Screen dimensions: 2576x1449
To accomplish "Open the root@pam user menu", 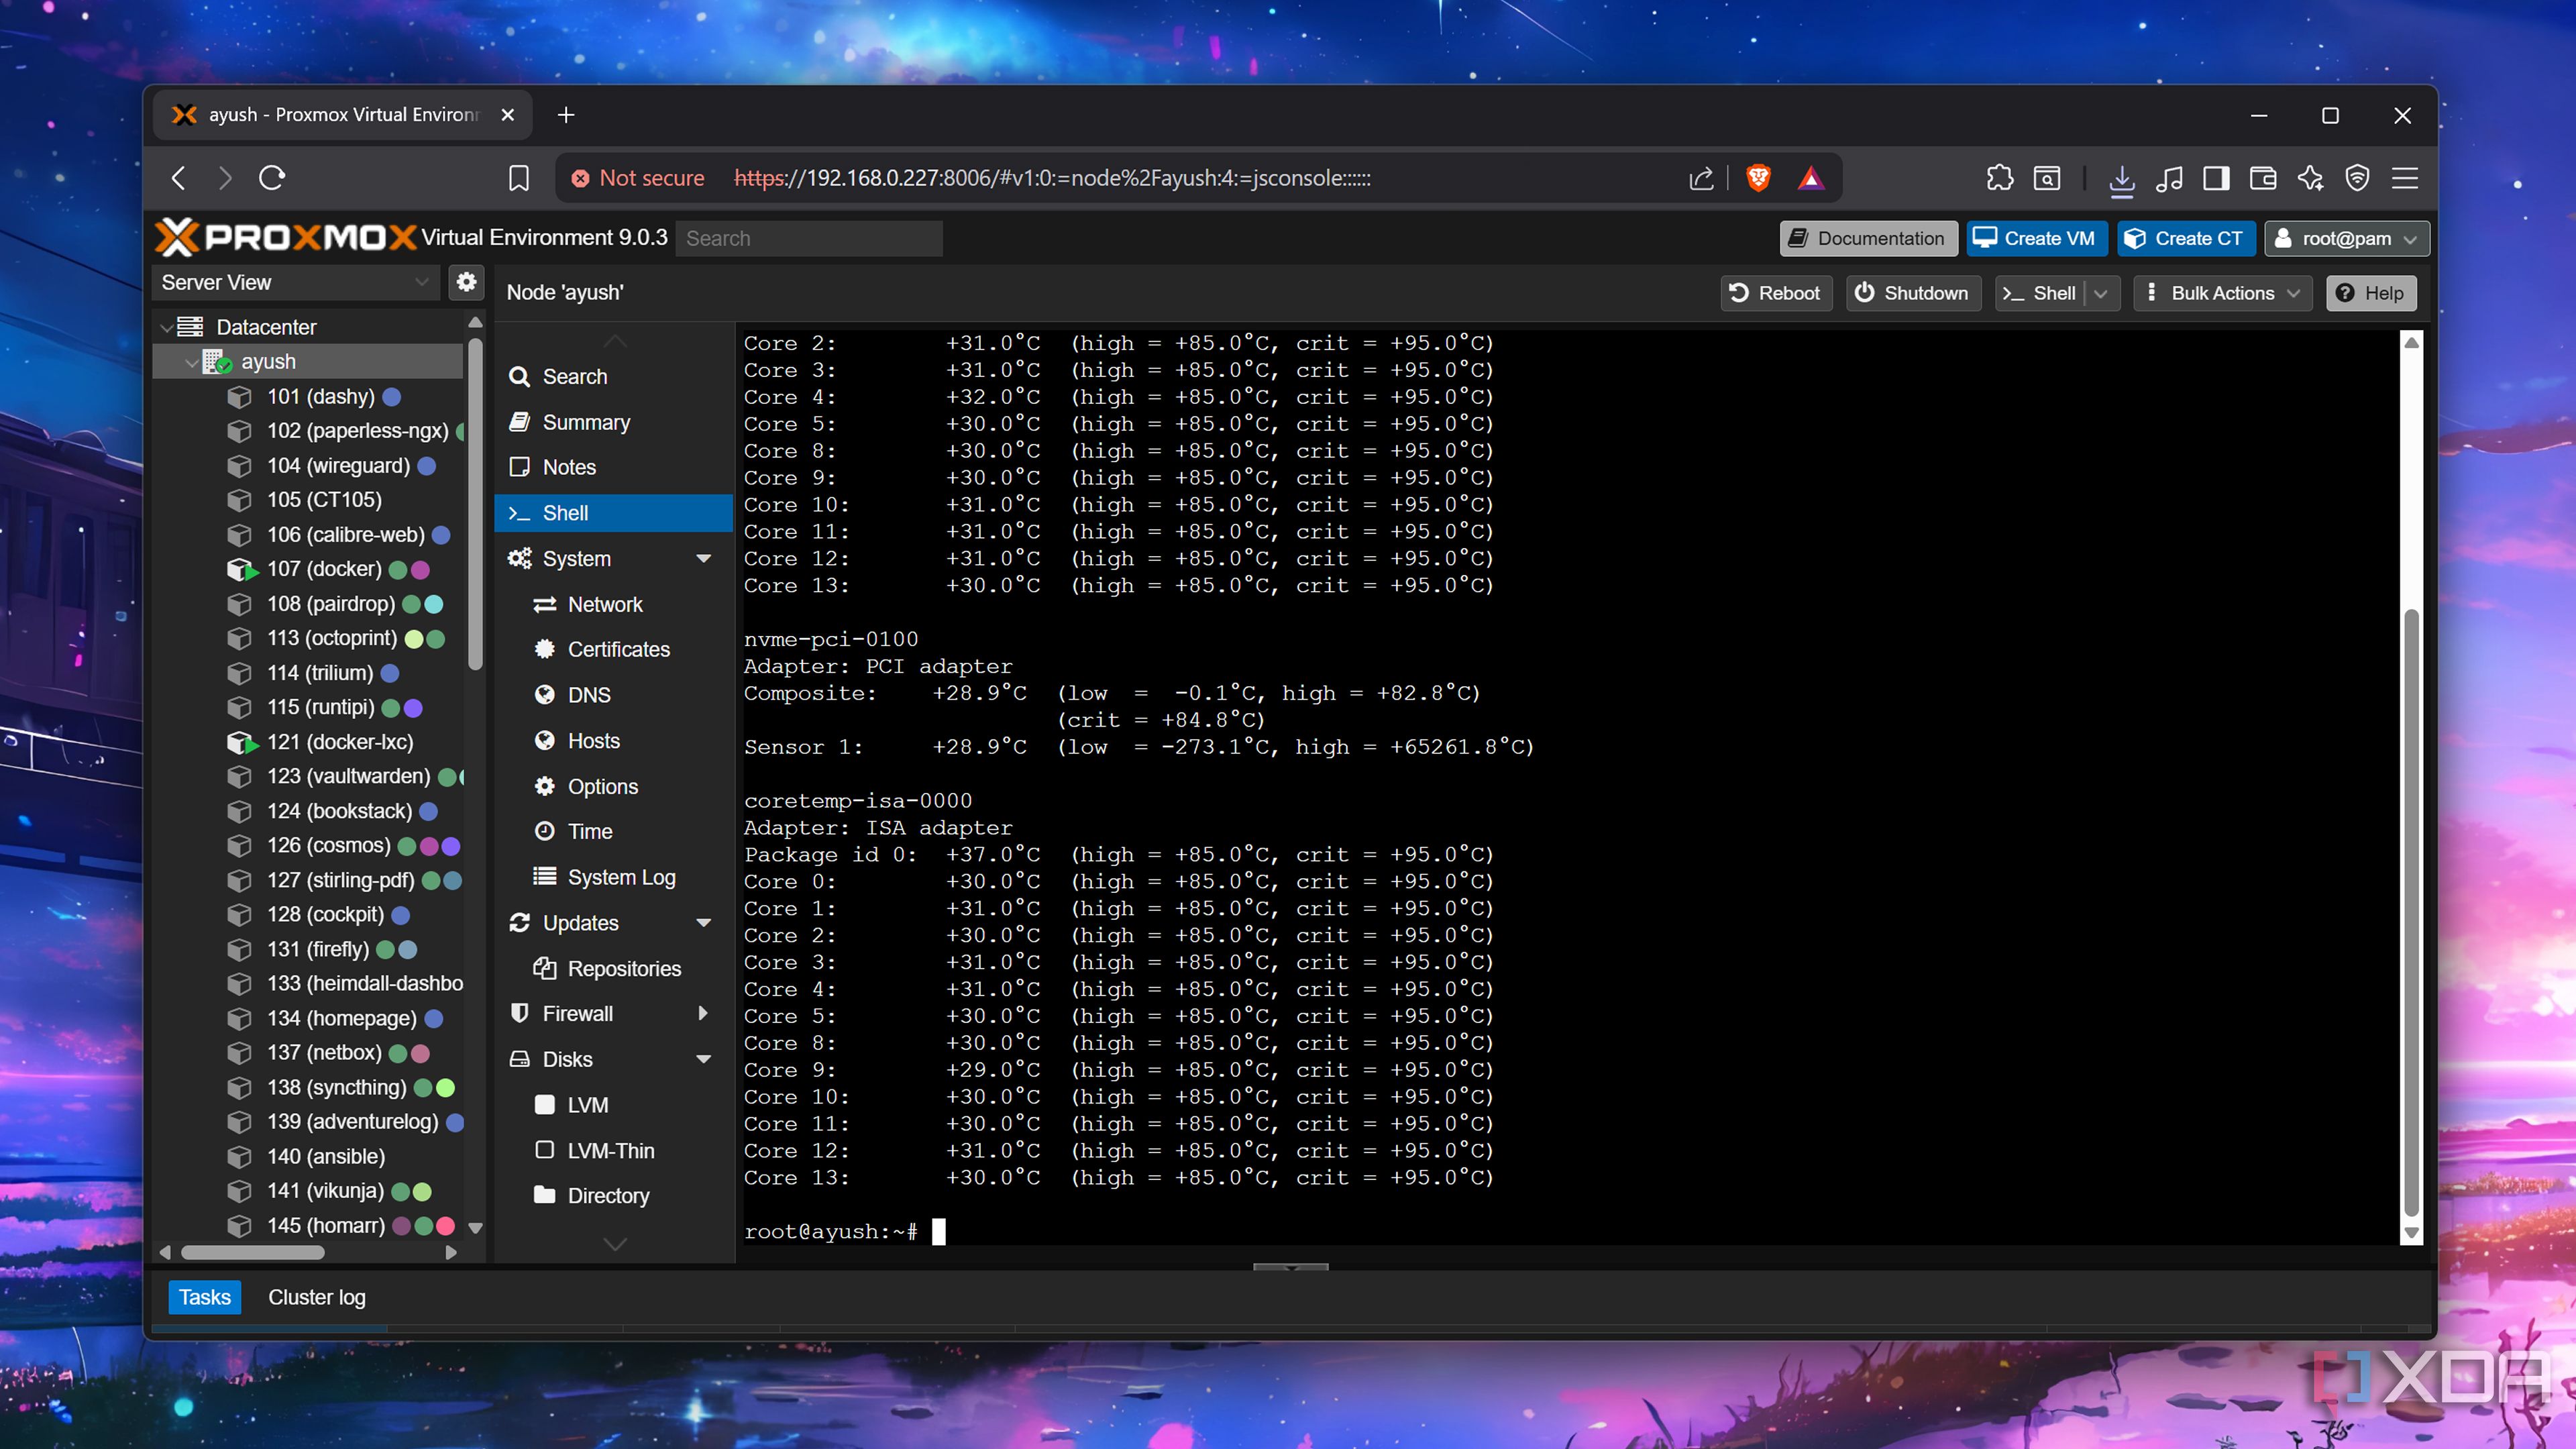I will 2346,238.
